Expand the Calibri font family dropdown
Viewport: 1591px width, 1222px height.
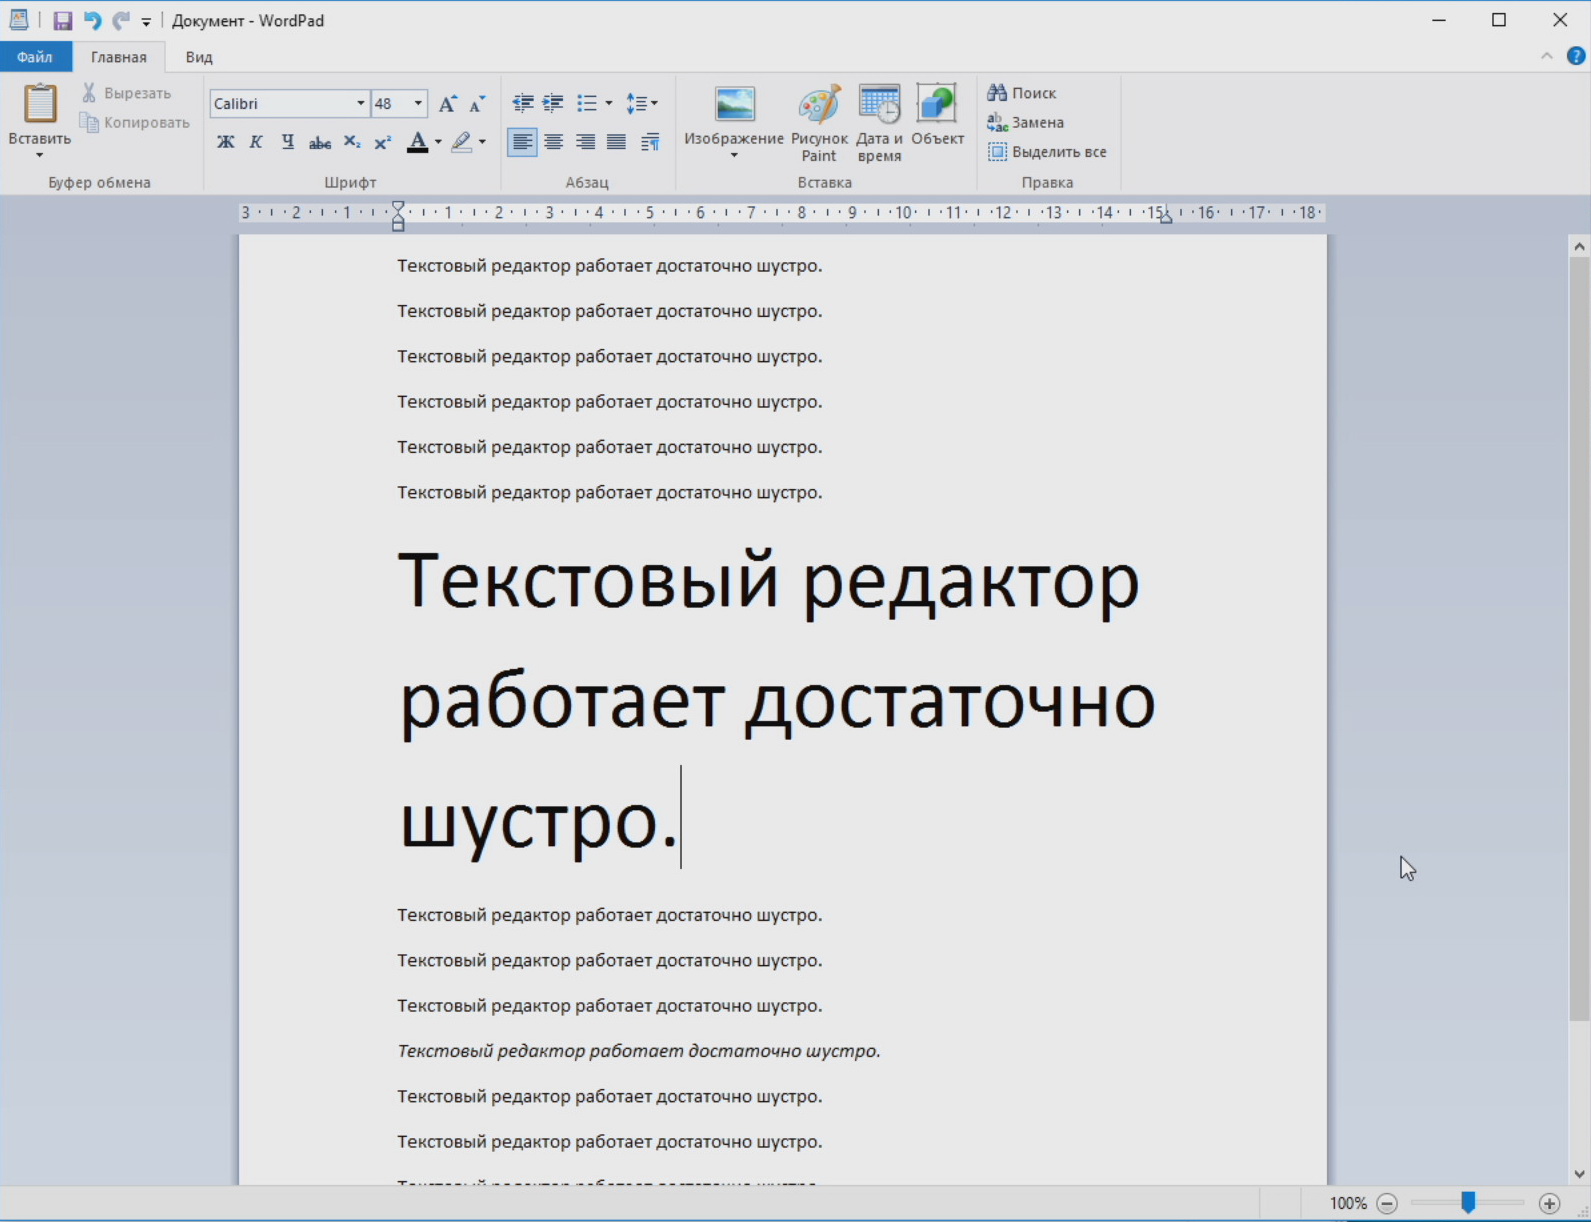(360, 104)
